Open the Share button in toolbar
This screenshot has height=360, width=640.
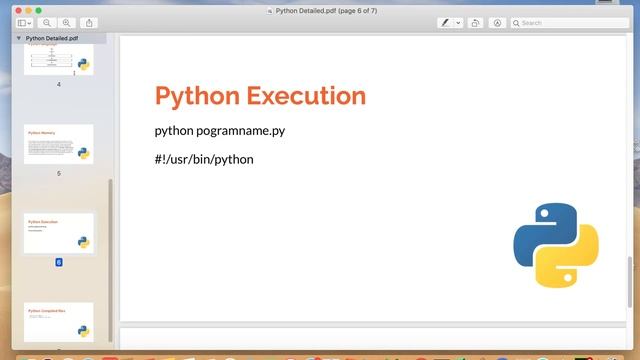[89, 23]
